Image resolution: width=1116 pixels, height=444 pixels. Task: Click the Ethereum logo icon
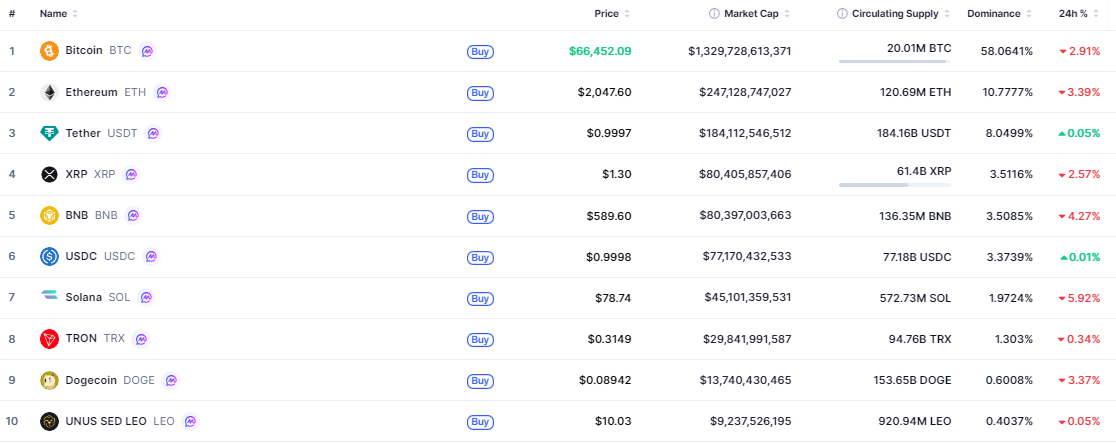49,92
